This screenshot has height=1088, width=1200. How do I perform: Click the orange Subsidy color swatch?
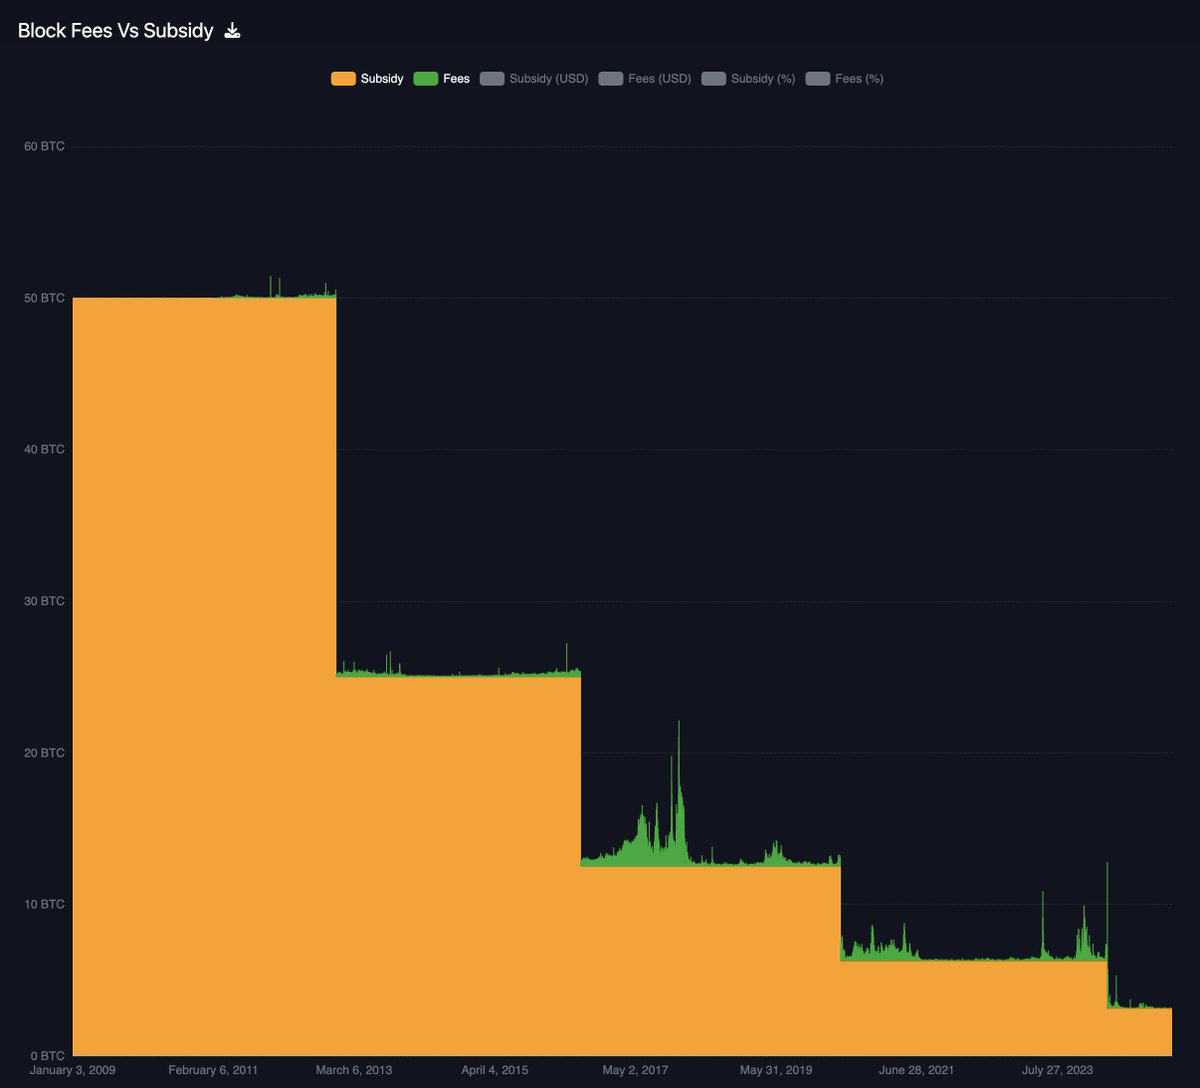[343, 78]
